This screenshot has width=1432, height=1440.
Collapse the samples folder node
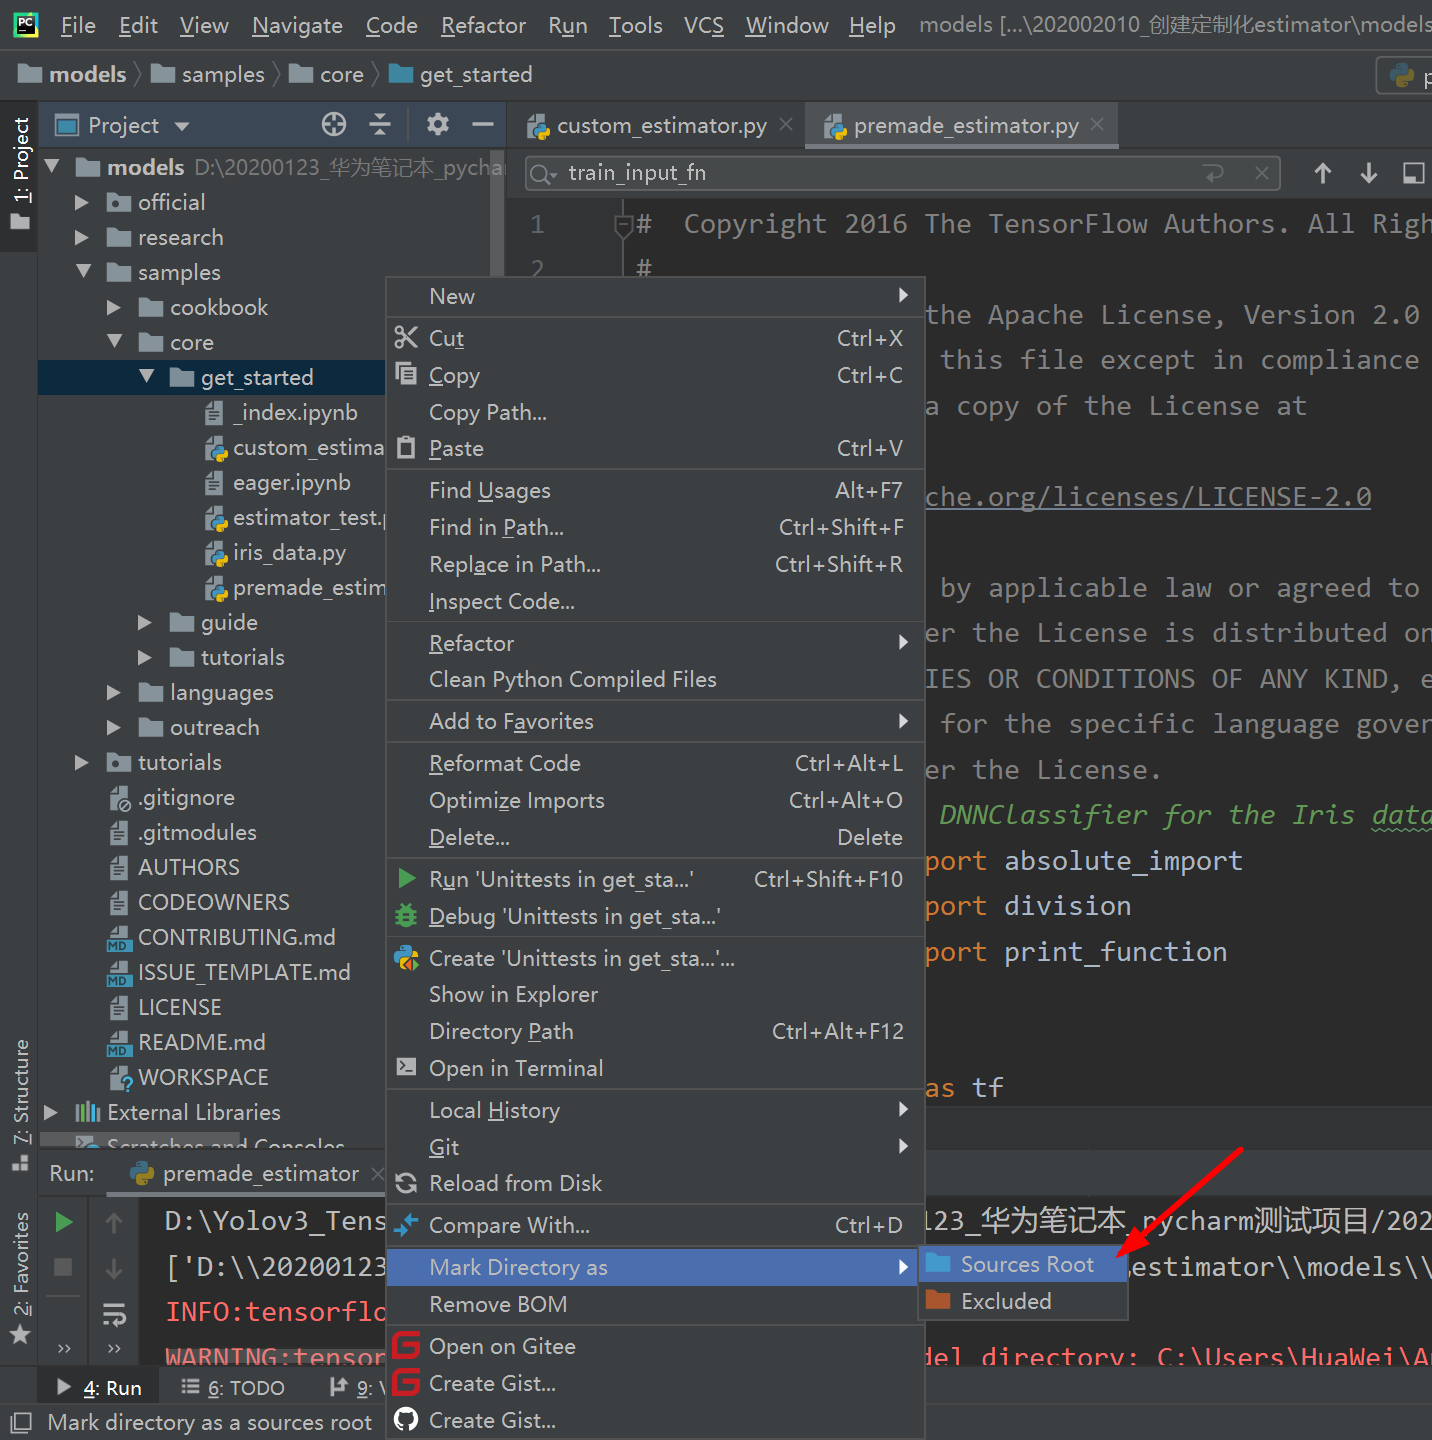(84, 271)
